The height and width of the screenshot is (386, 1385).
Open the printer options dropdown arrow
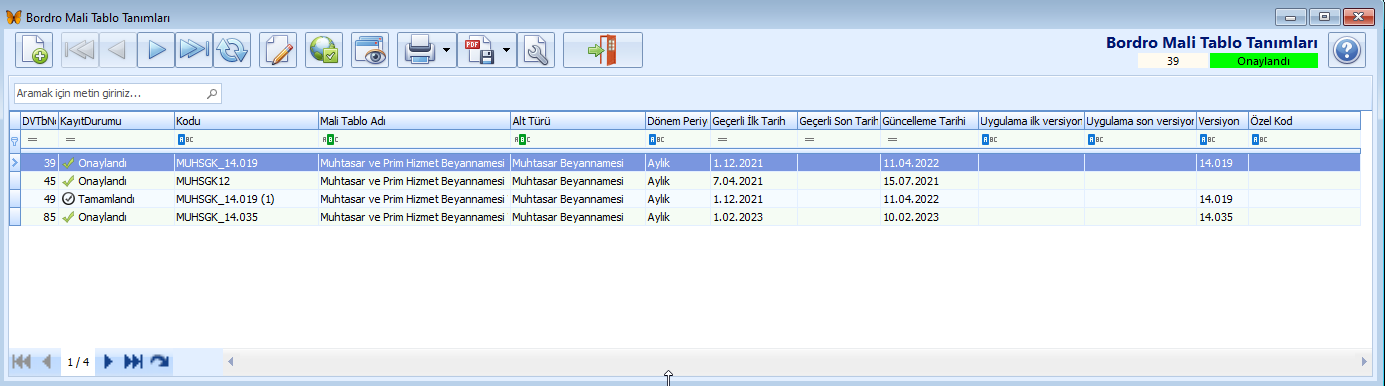tap(447, 50)
